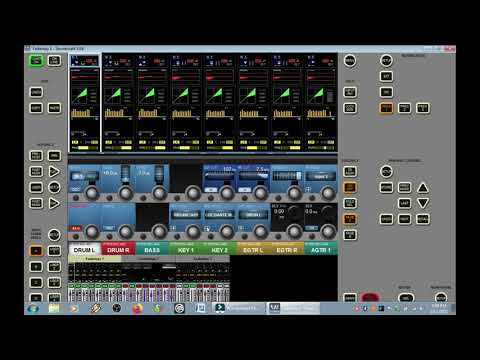Open the round SETUP button at the right panel top

pyautogui.click(x=386, y=61)
